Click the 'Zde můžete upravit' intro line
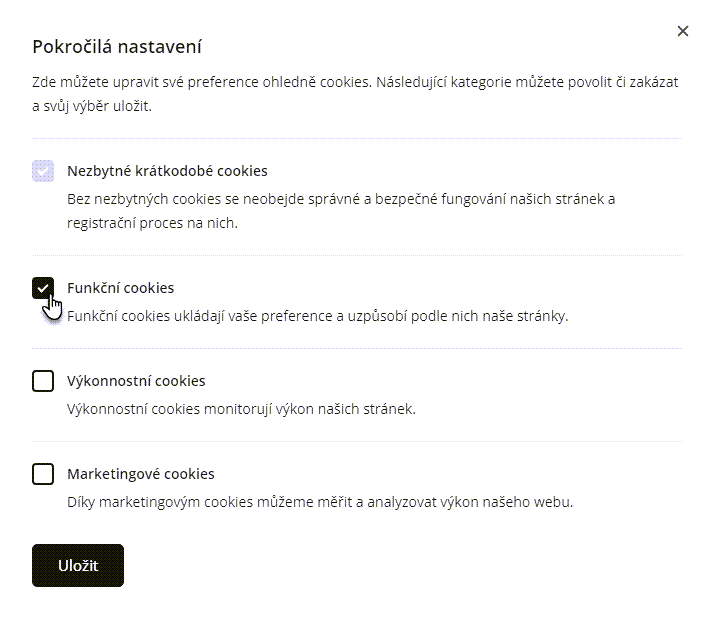The height and width of the screenshot is (619, 714). coord(355,82)
